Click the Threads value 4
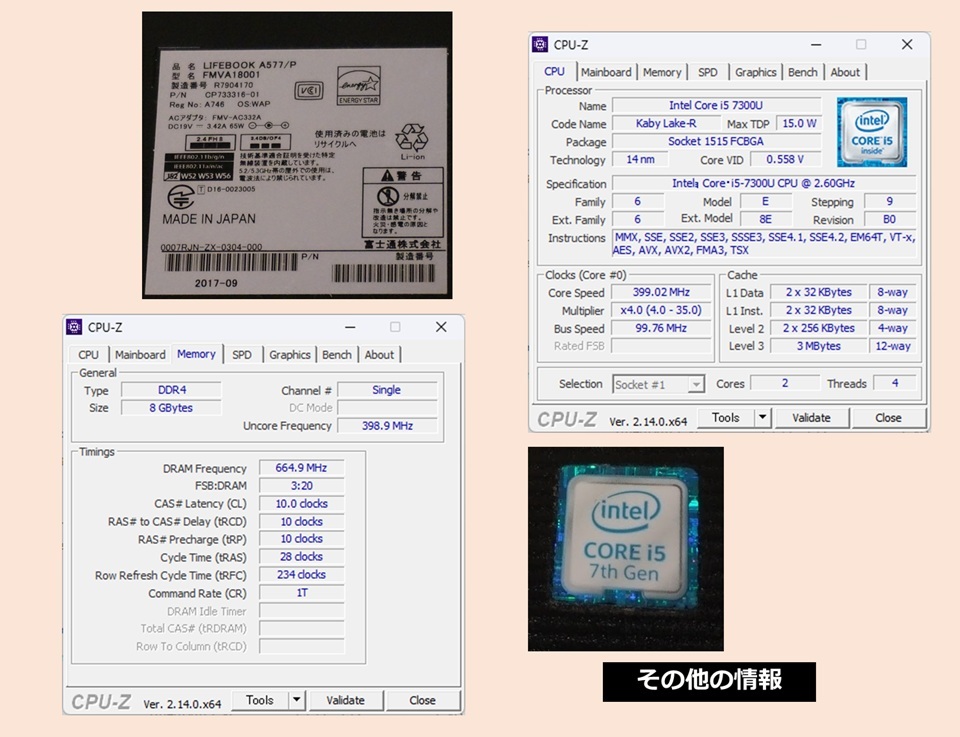The image size is (960, 737). click(894, 383)
